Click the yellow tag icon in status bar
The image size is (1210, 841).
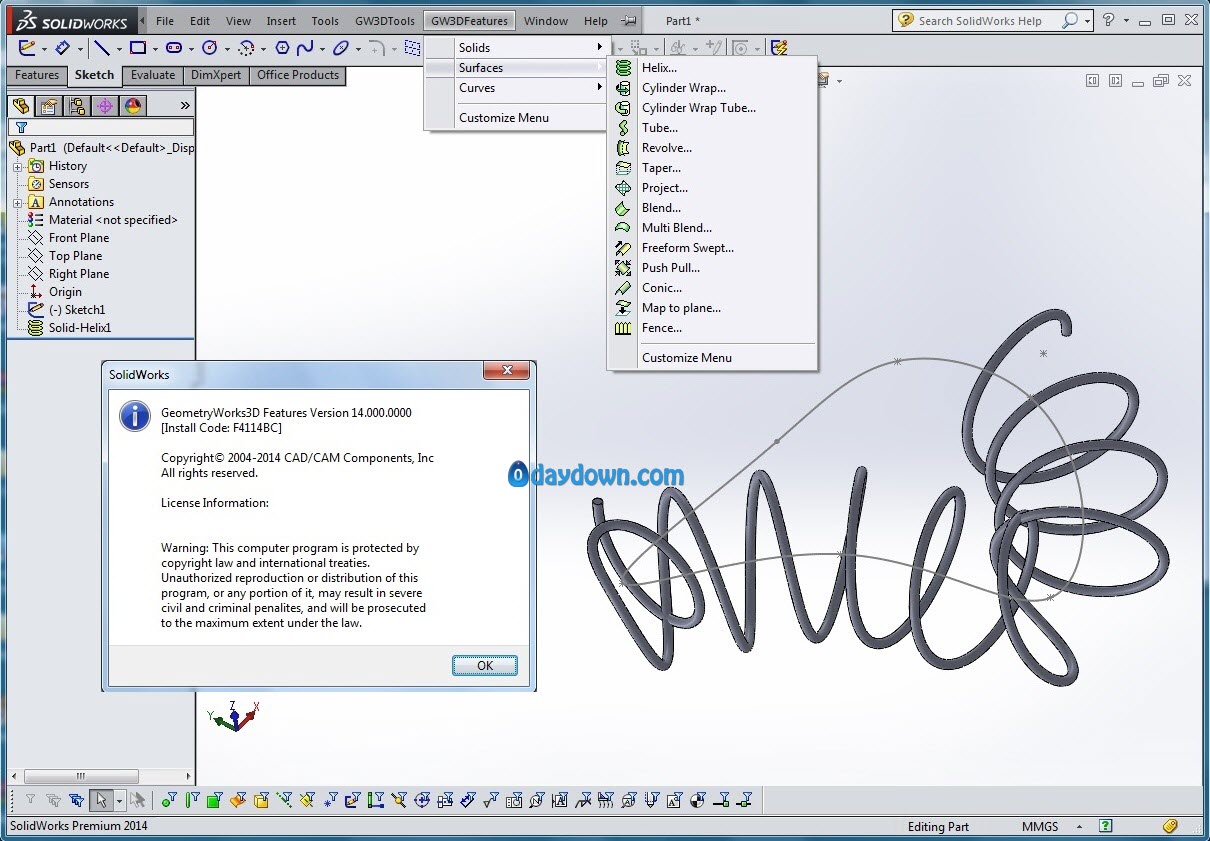(x=1170, y=826)
